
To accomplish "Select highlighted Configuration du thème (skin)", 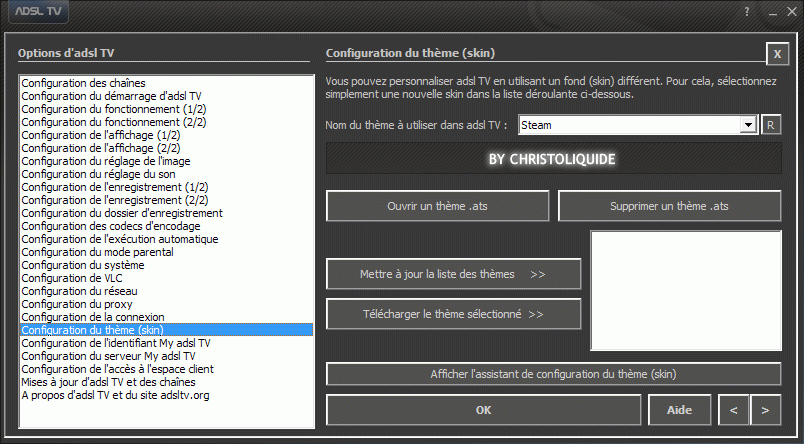I will tap(166, 330).
